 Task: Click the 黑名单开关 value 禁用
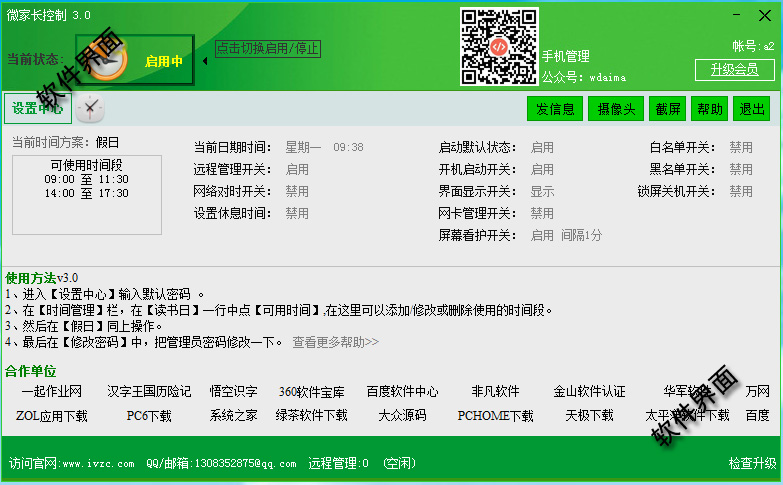pyautogui.click(x=741, y=169)
